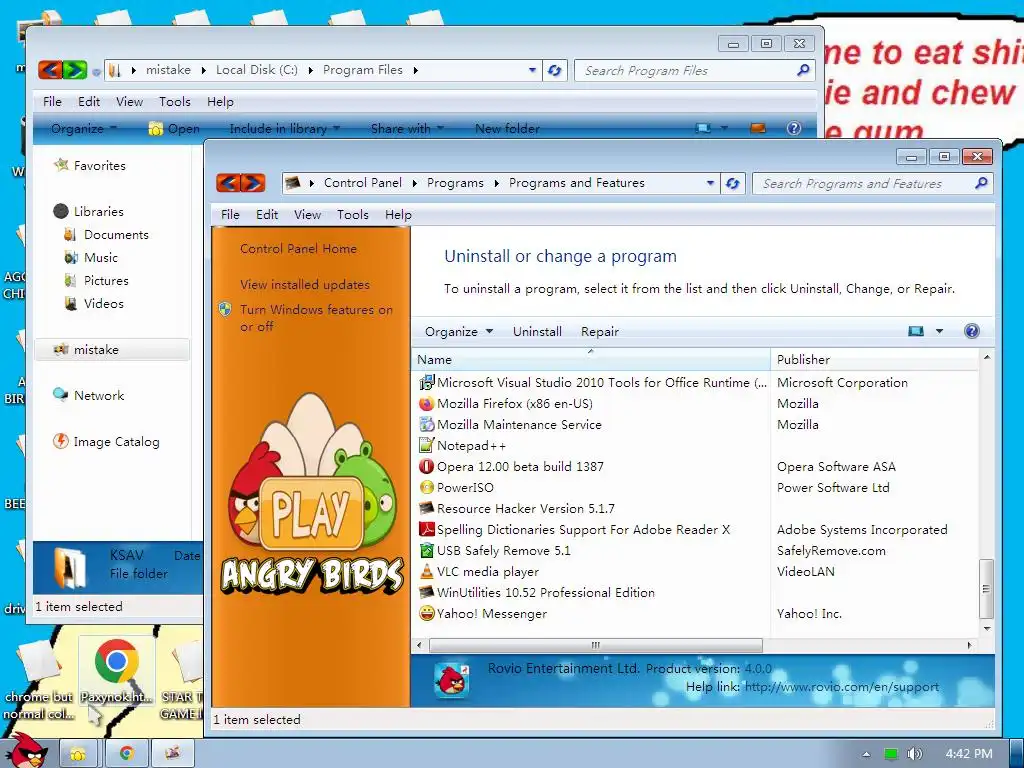
Task: Click the PowerISO program icon
Action: tap(426, 487)
